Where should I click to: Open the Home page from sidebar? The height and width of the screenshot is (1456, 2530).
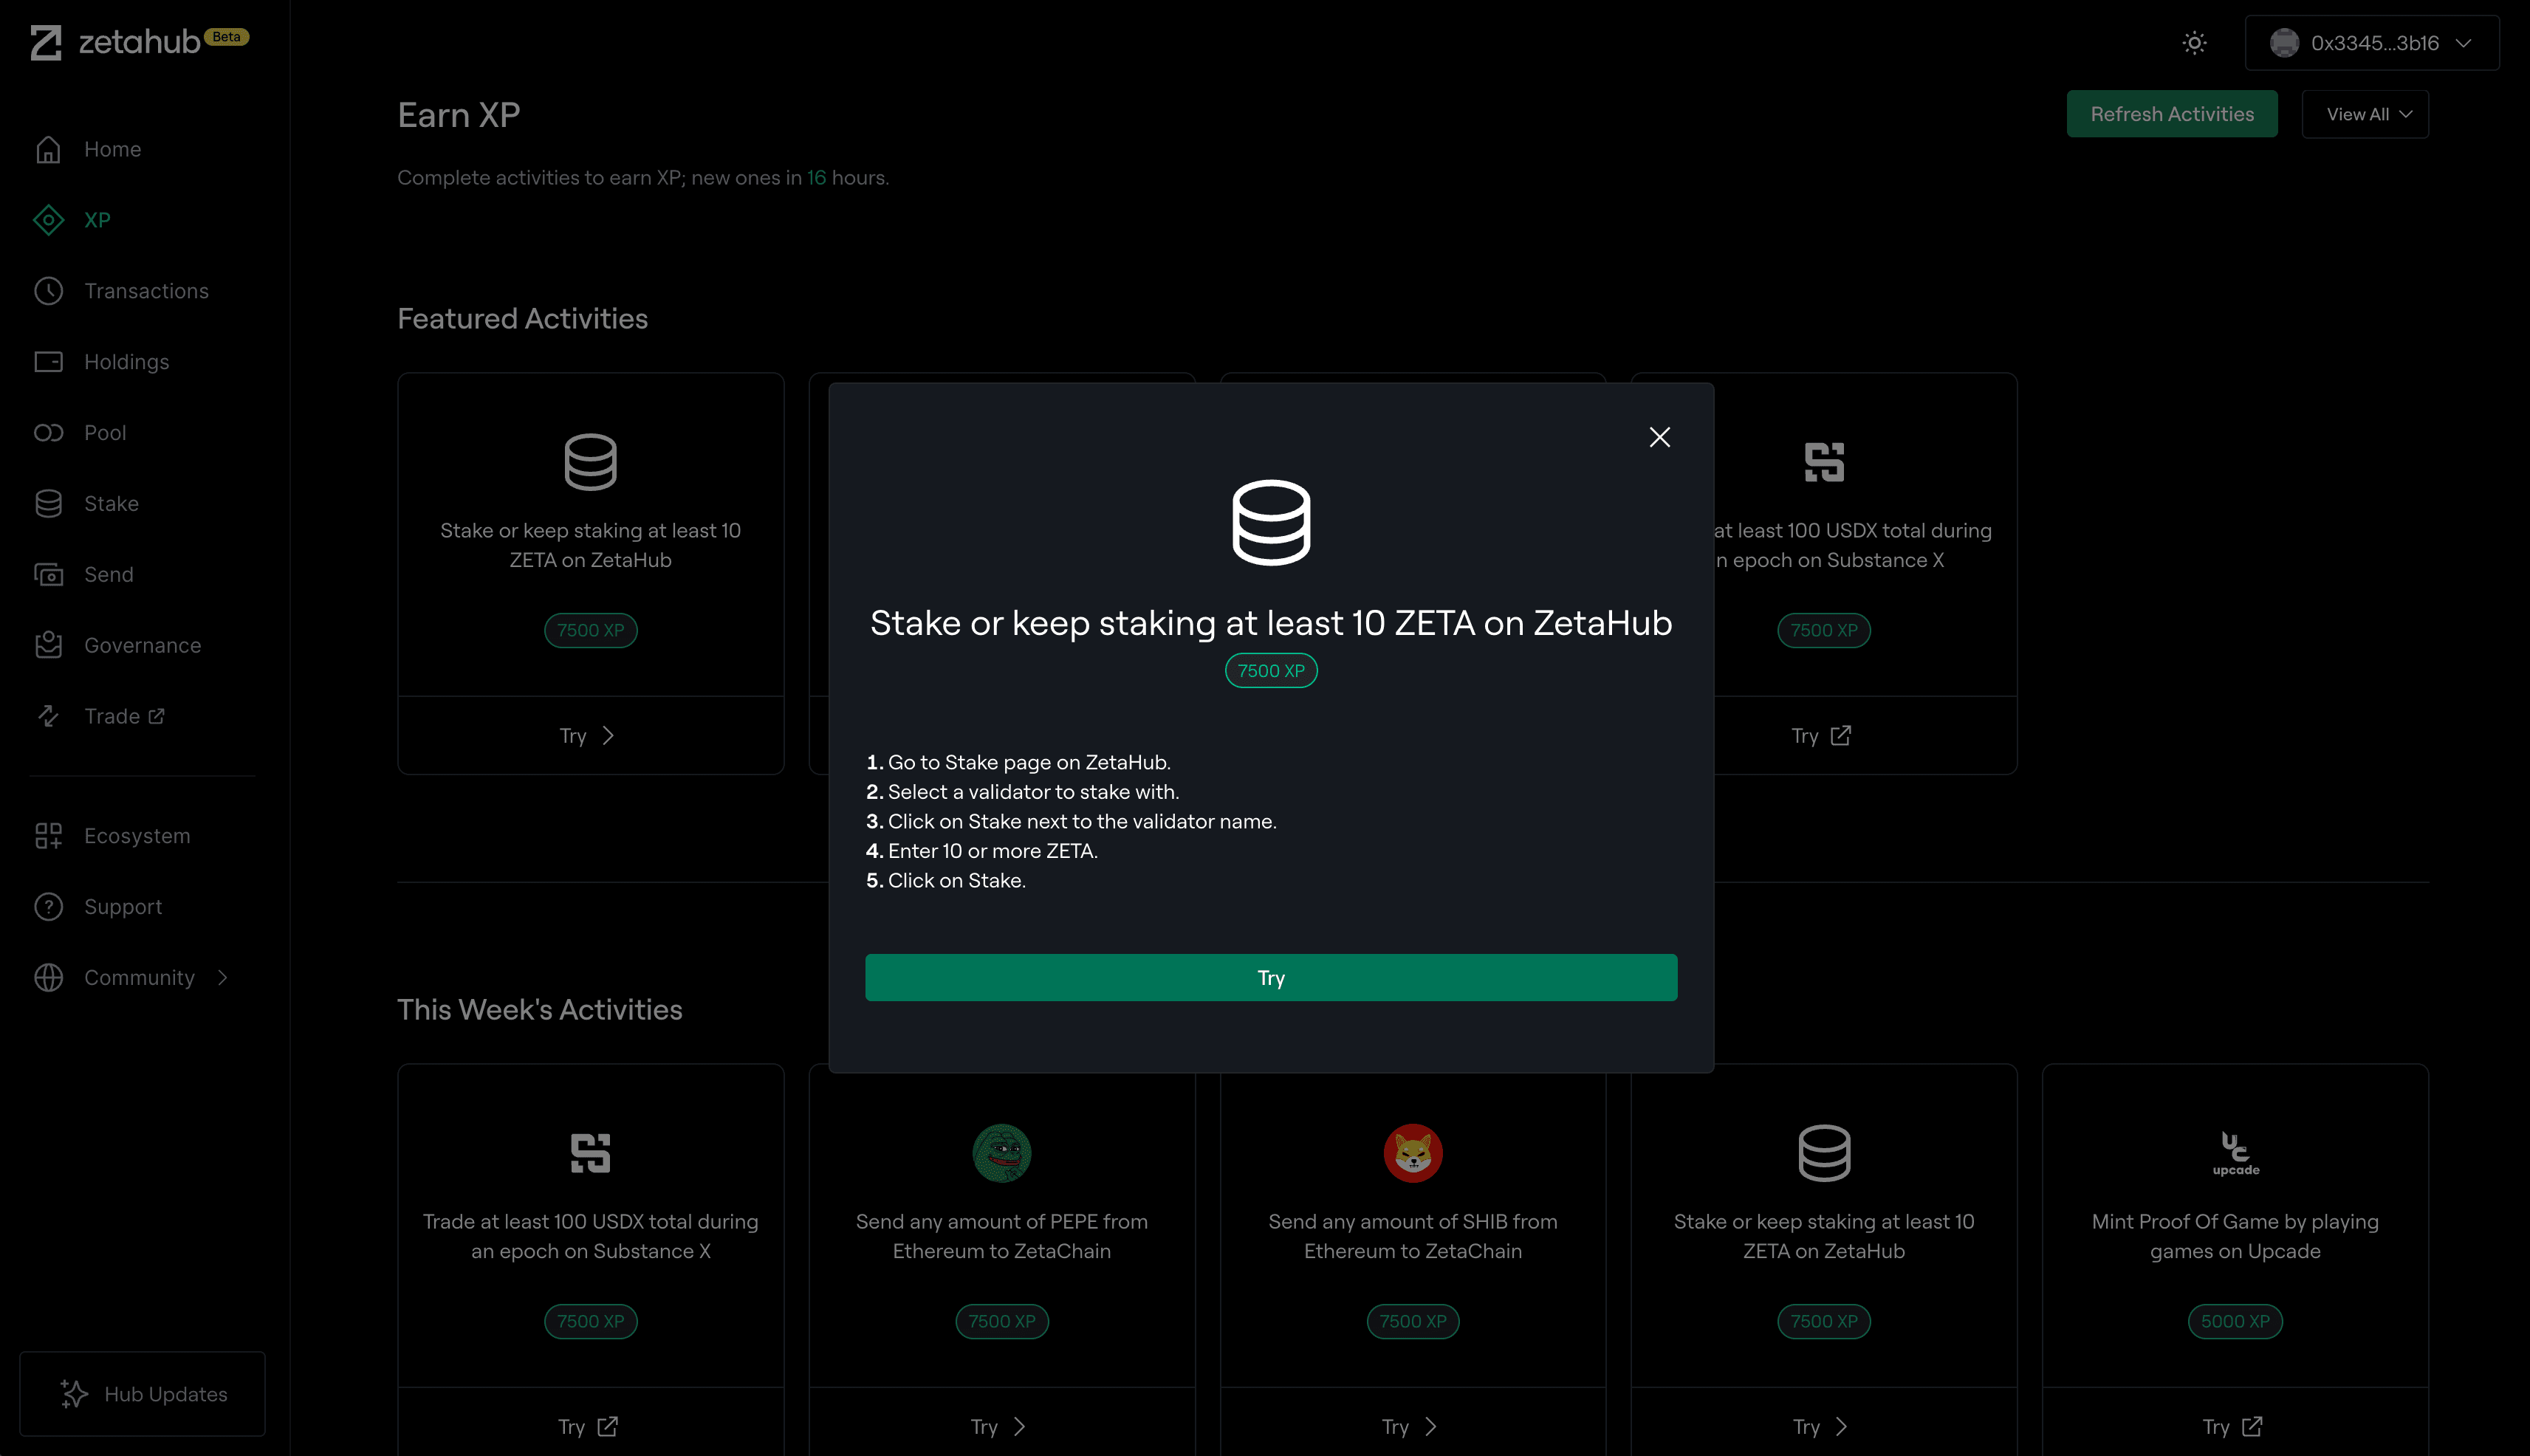(x=112, y=148)
